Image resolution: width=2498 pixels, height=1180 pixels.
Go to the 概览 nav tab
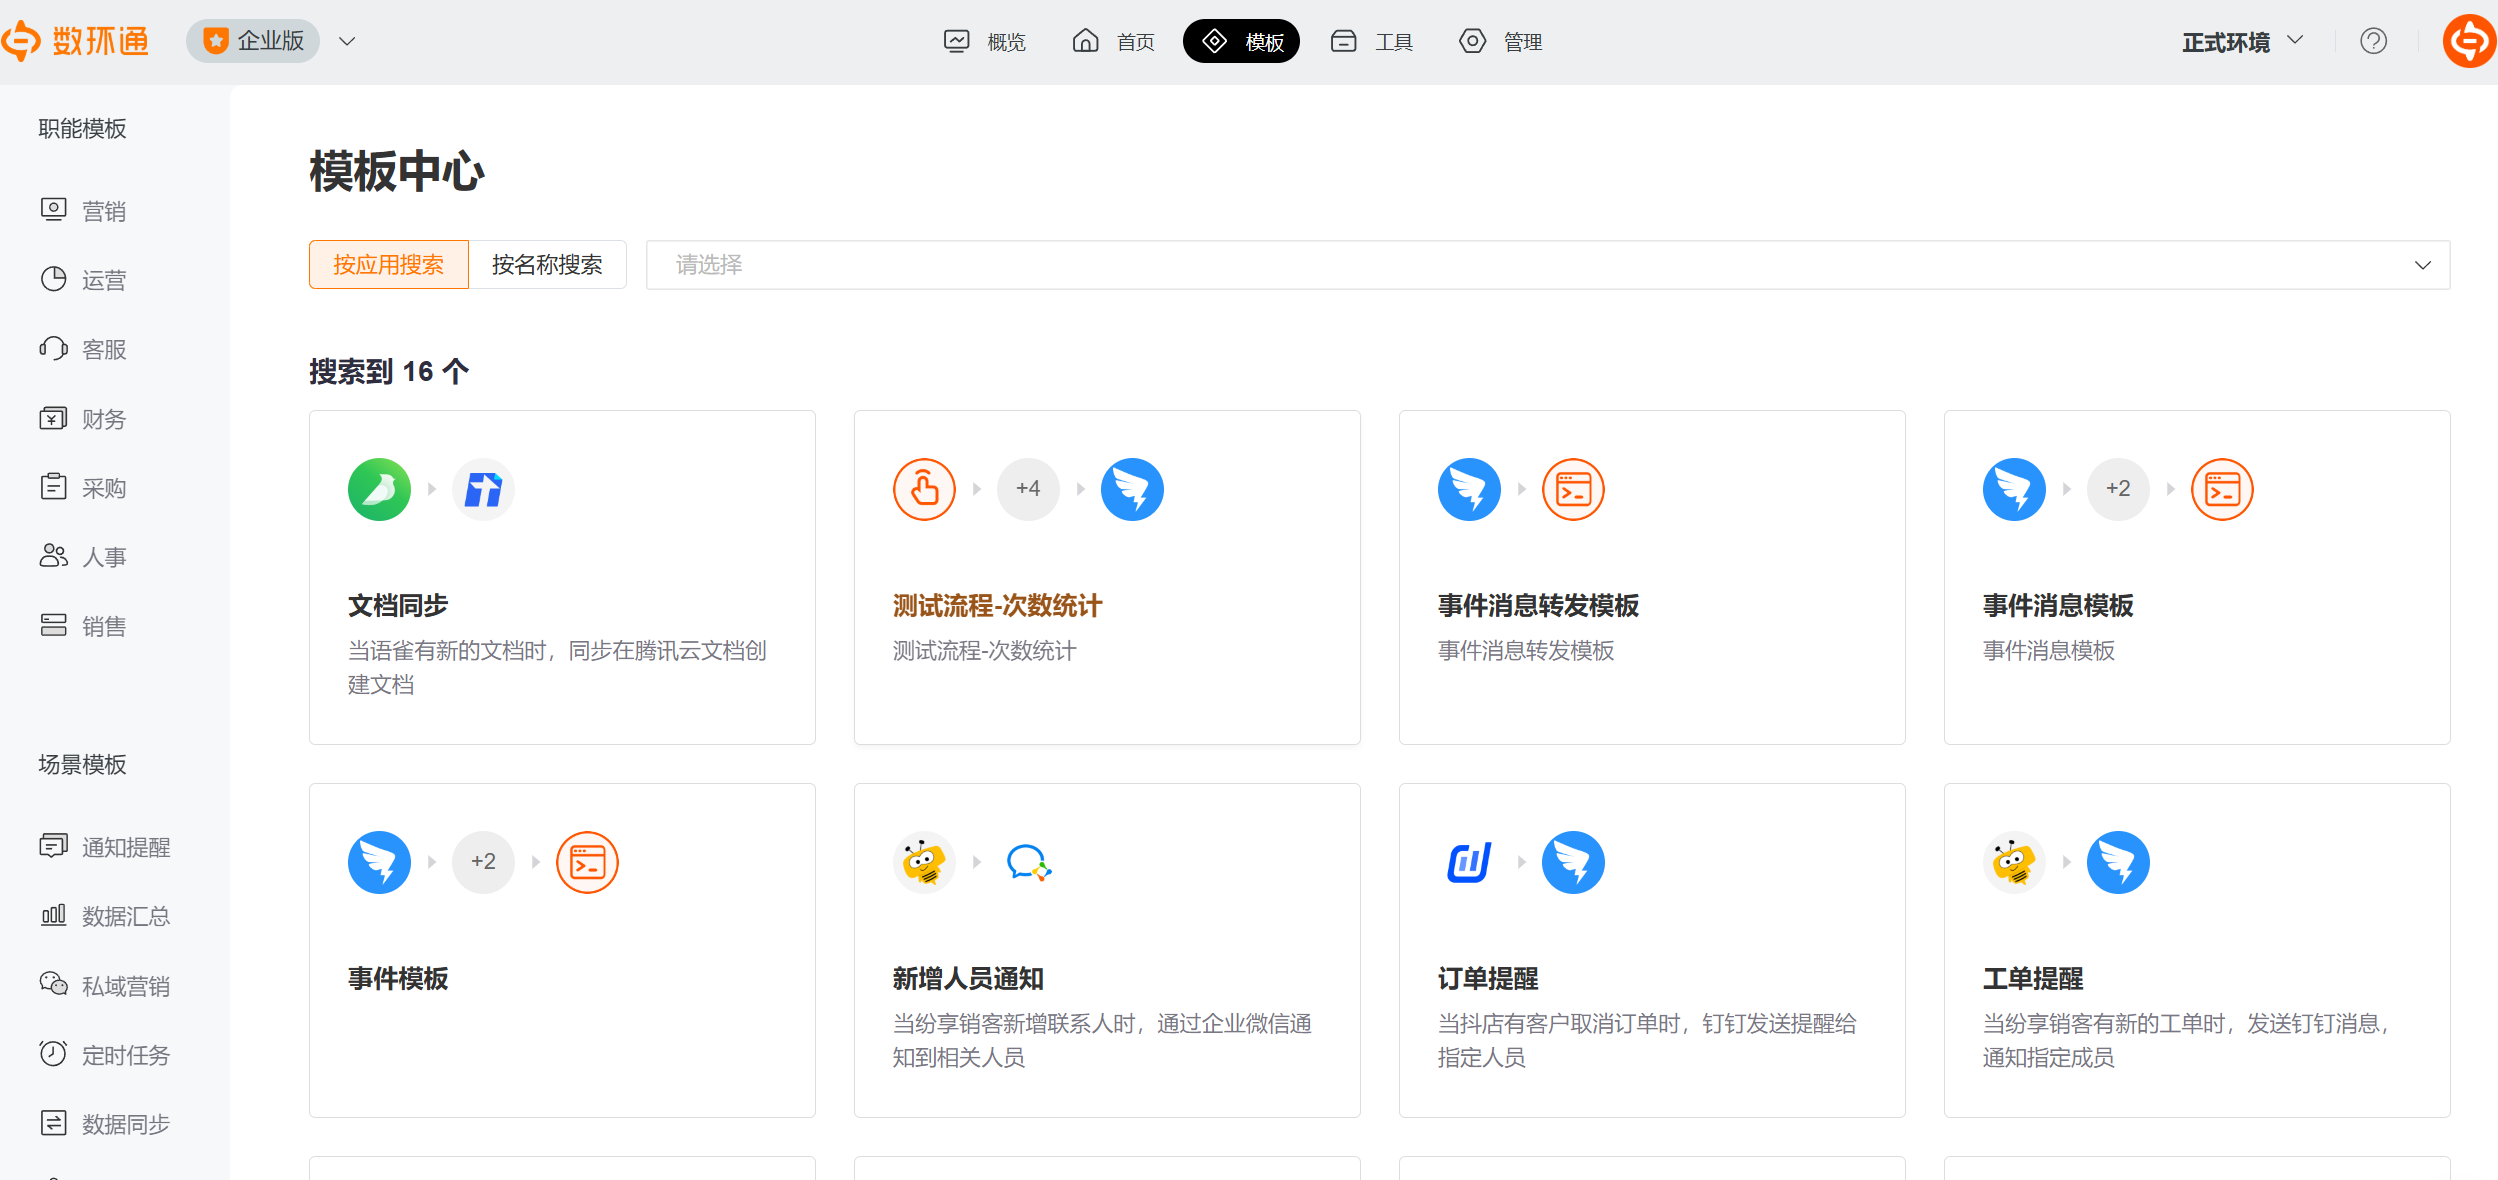point(985,41)
